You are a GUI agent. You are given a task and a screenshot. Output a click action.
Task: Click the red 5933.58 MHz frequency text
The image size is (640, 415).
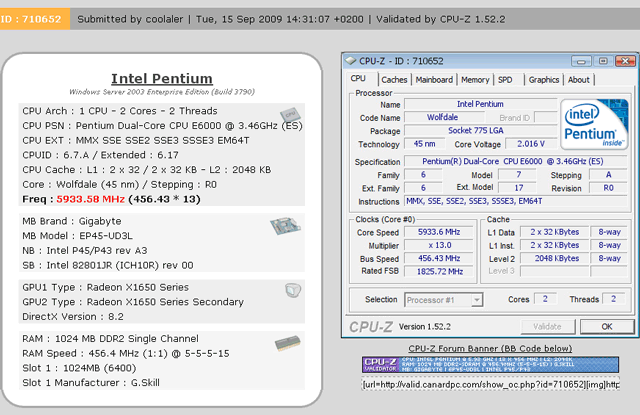click(90, 199)
